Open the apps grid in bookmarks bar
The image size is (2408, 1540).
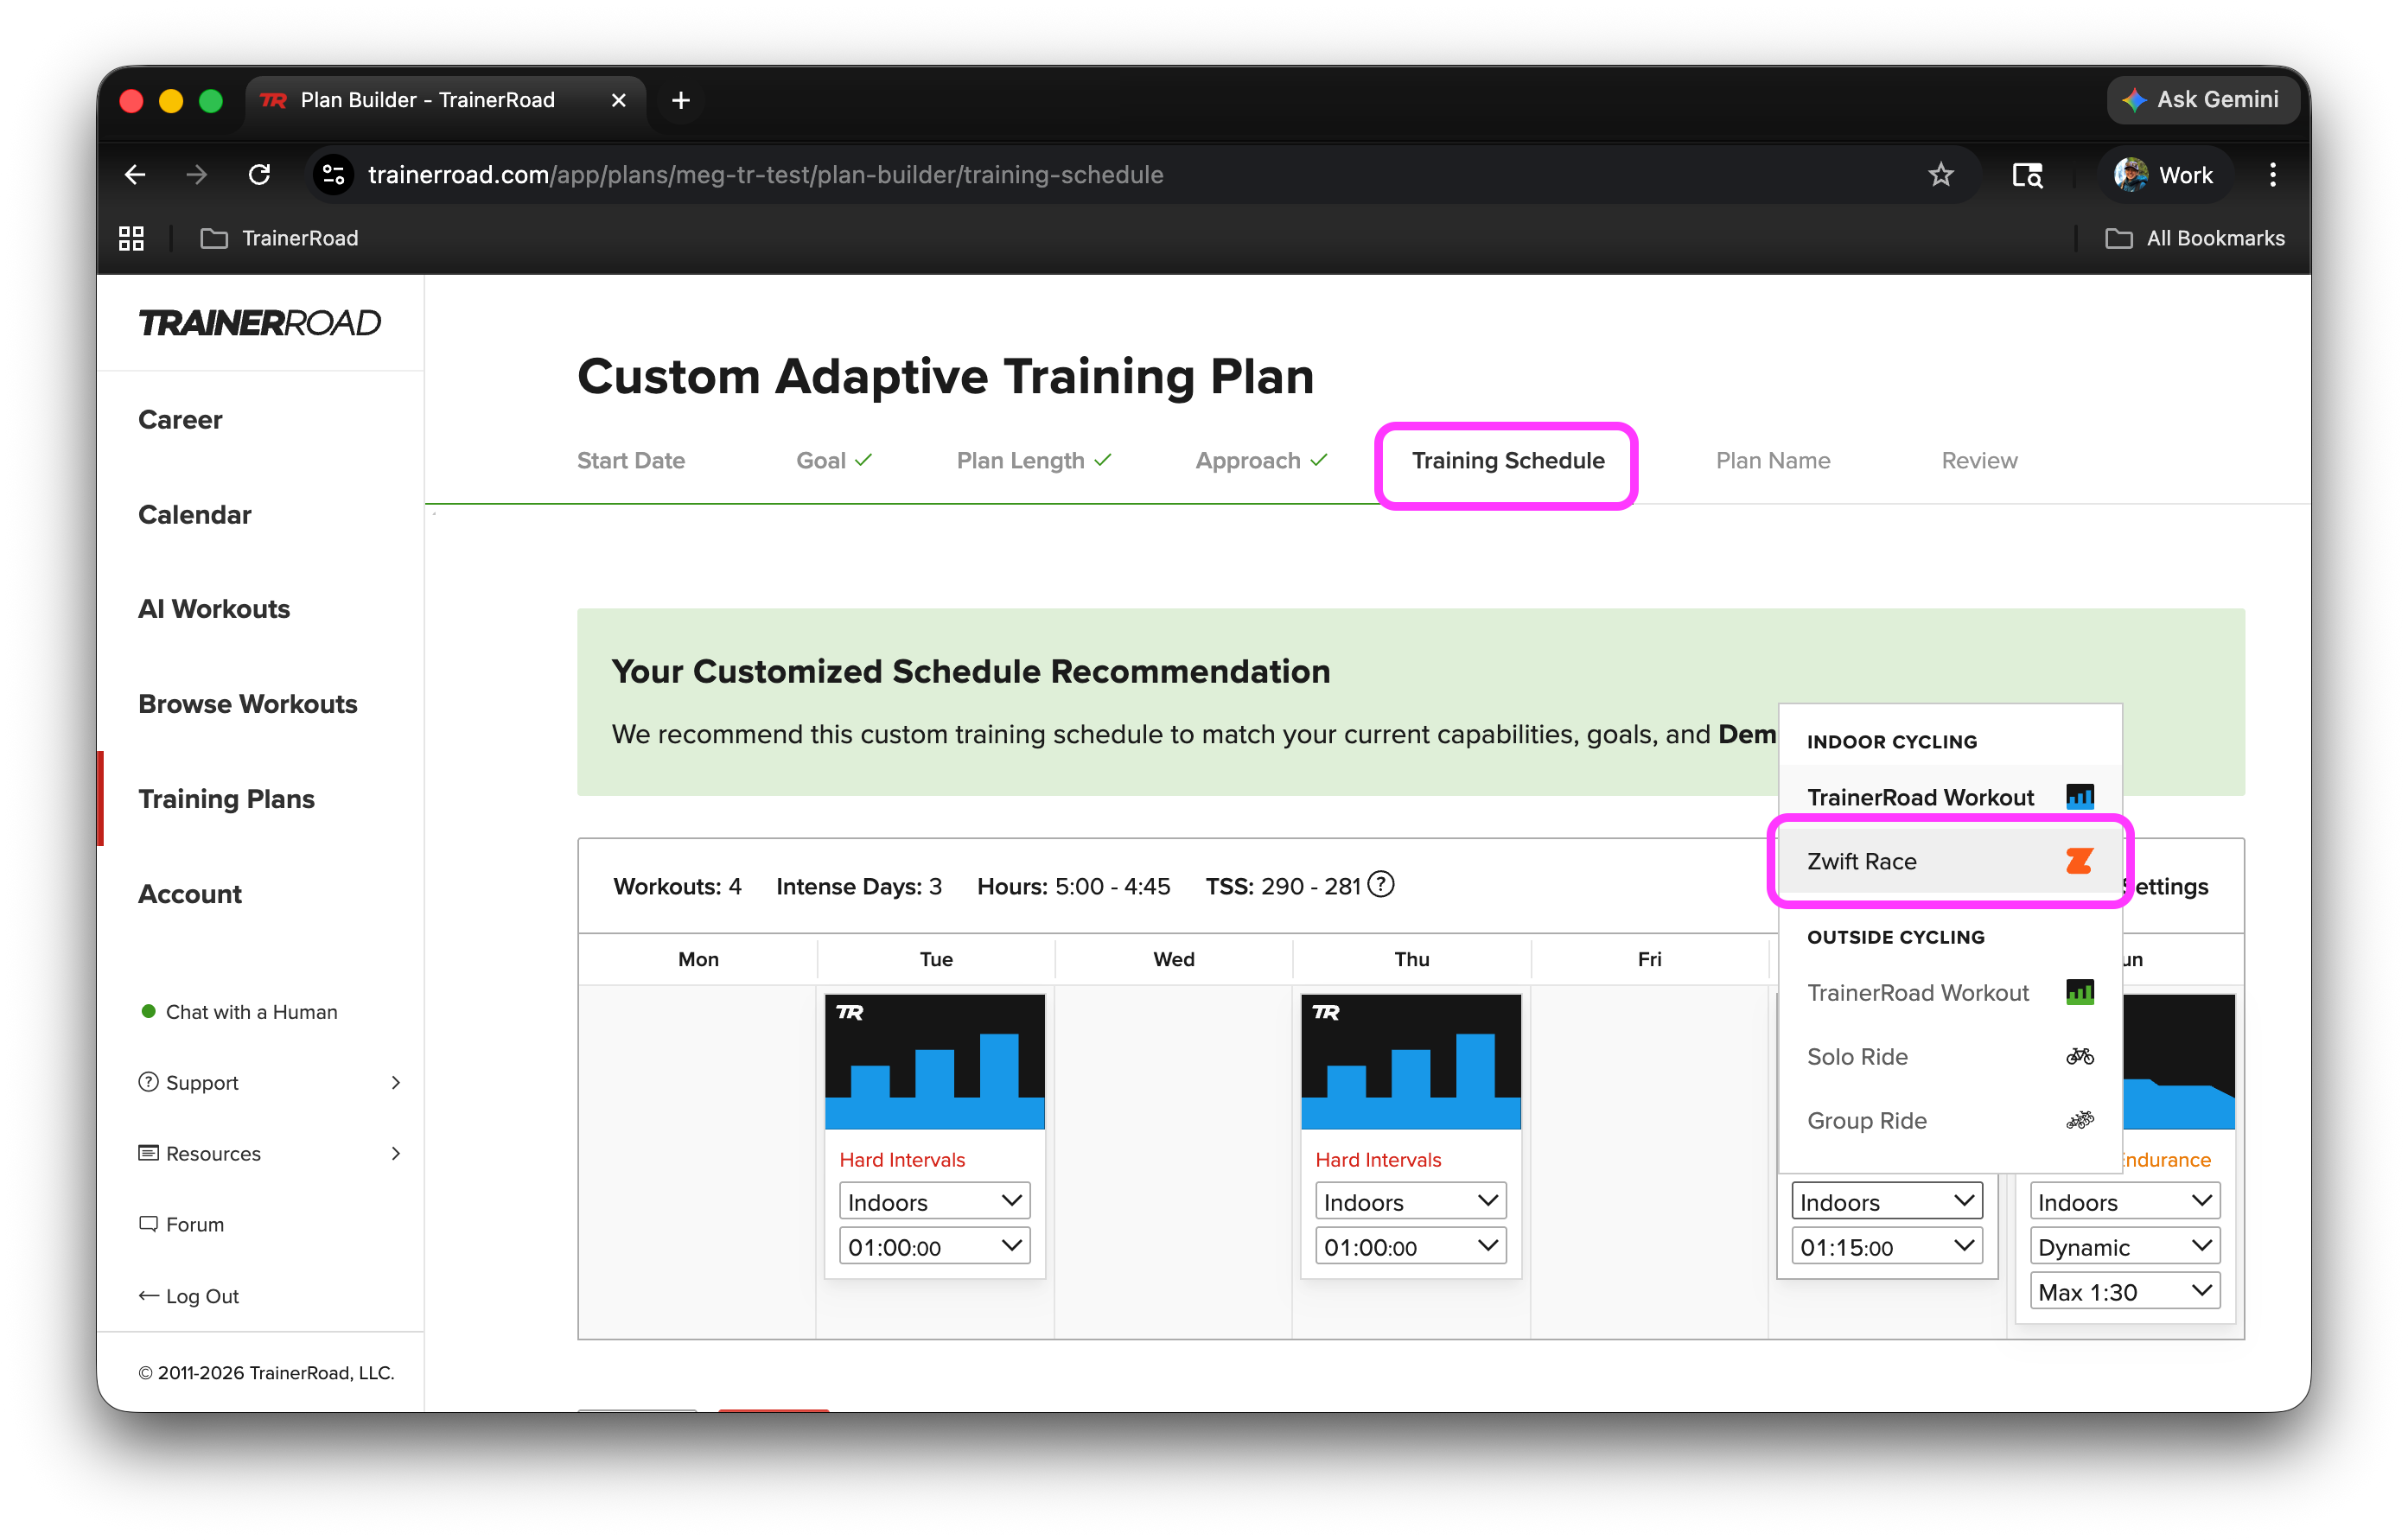pyautogui.click(x=131, y=238)
